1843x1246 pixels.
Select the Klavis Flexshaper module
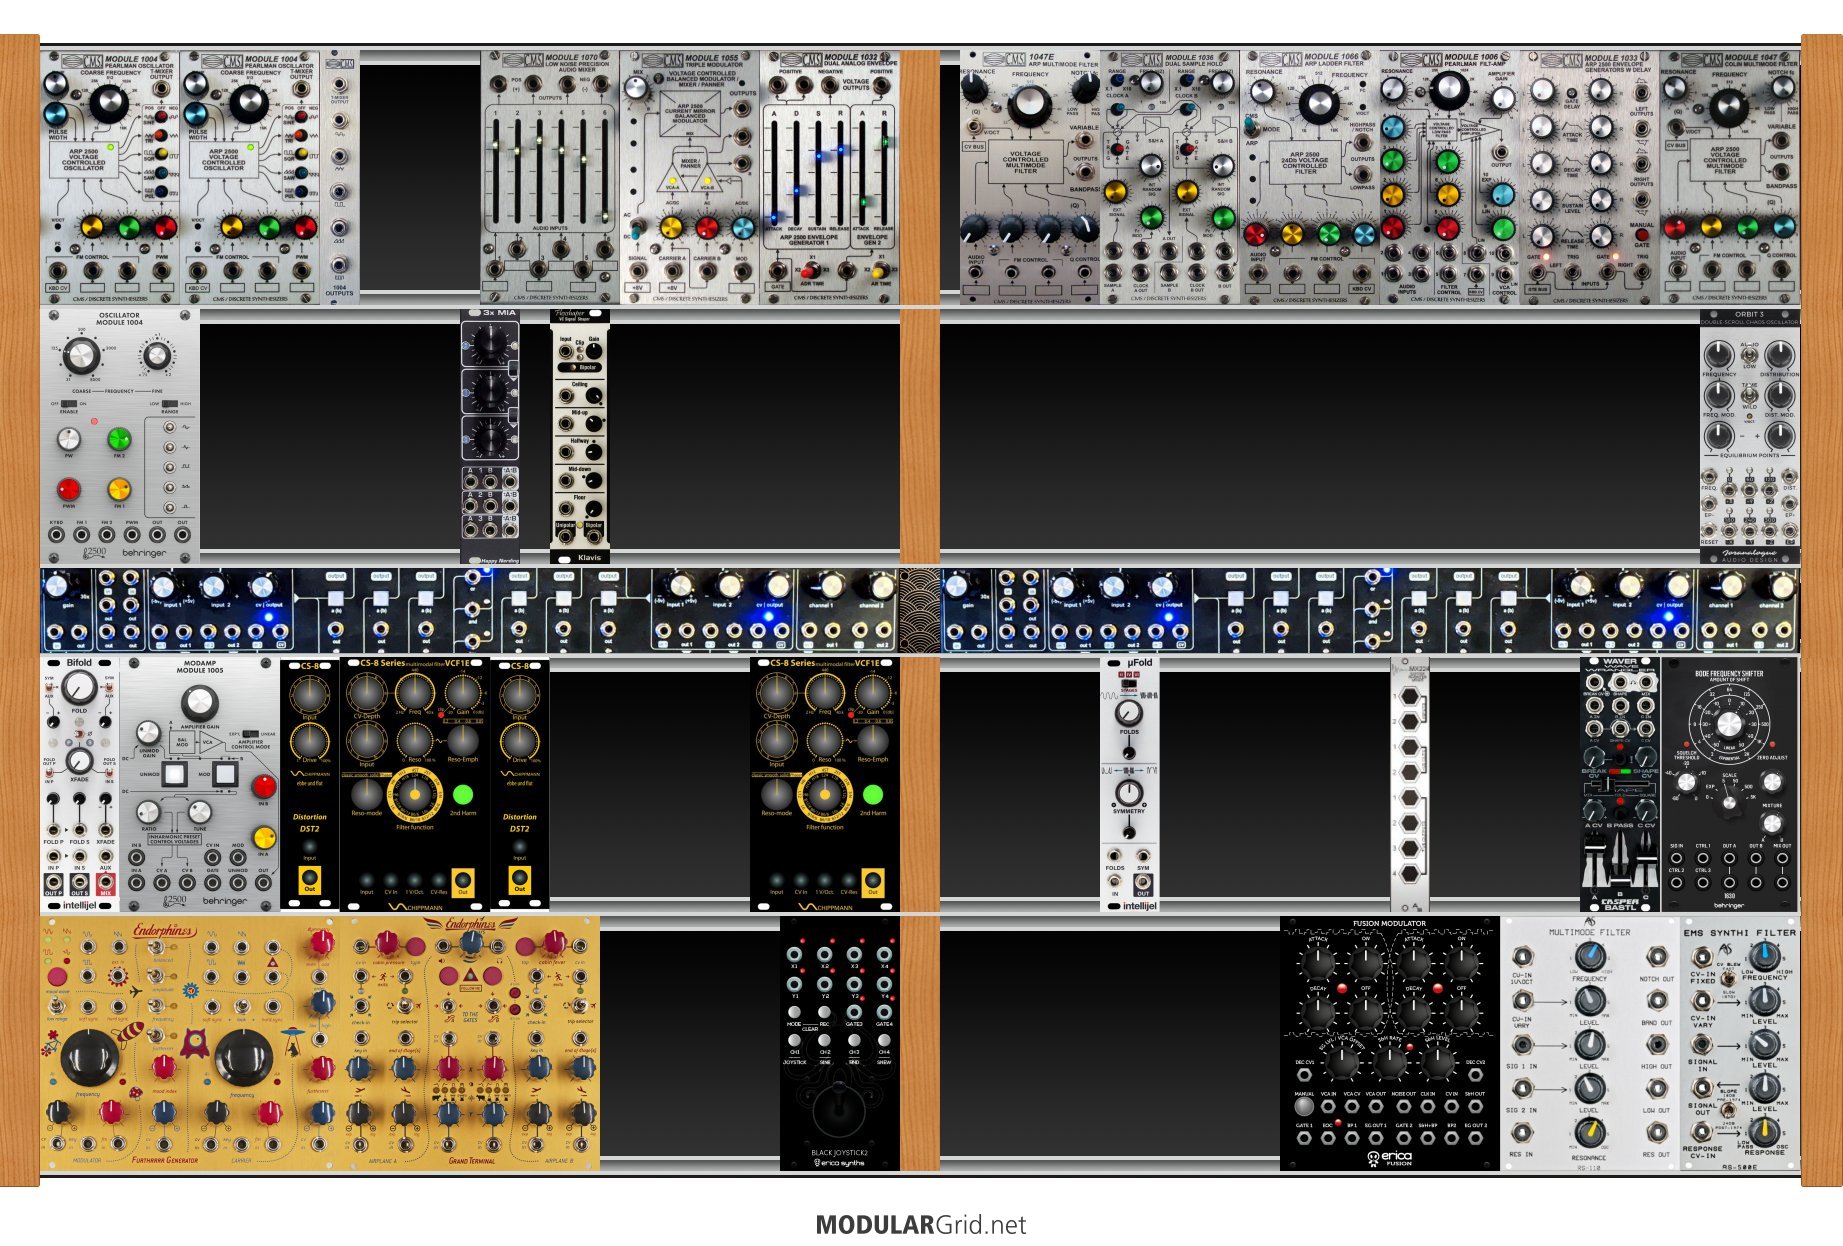click(x=580, y=436)
